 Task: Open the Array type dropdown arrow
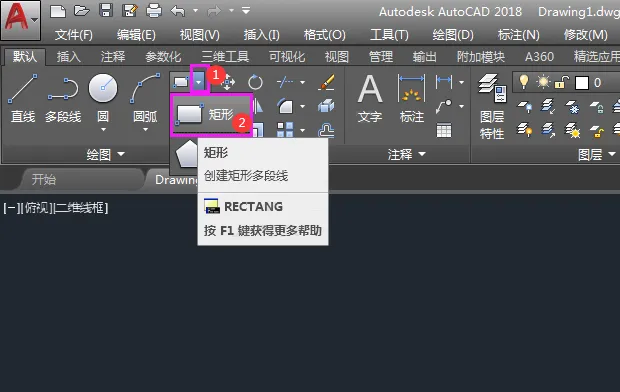click(x=302, y=130)
